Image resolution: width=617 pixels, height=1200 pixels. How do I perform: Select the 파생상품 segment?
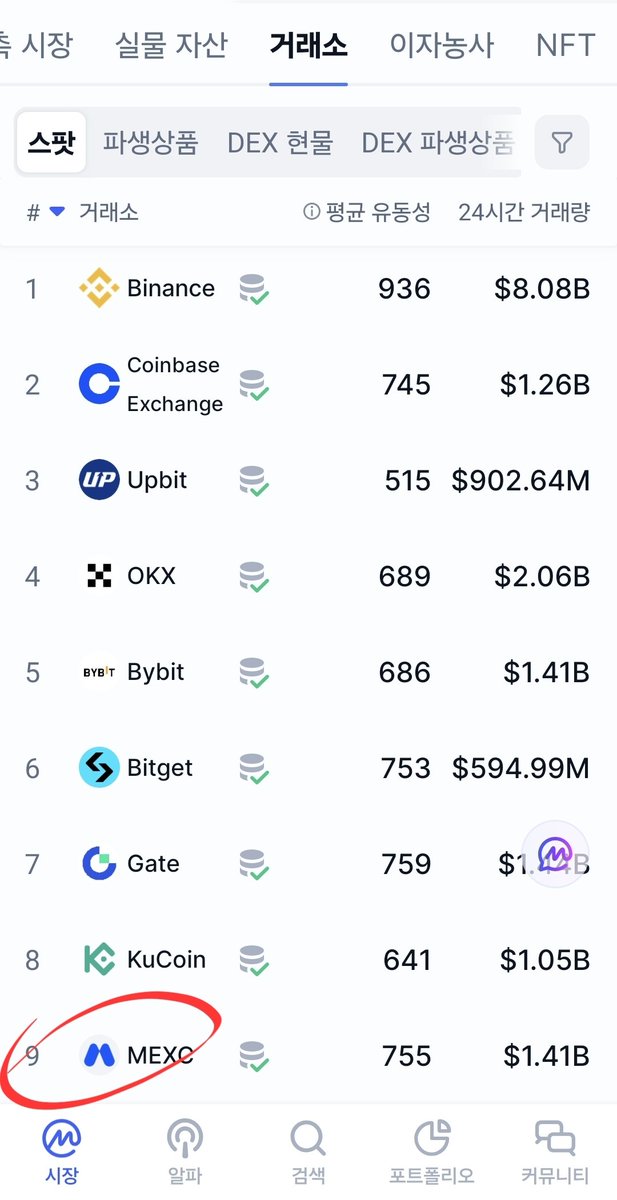click(x=151, y=143)
